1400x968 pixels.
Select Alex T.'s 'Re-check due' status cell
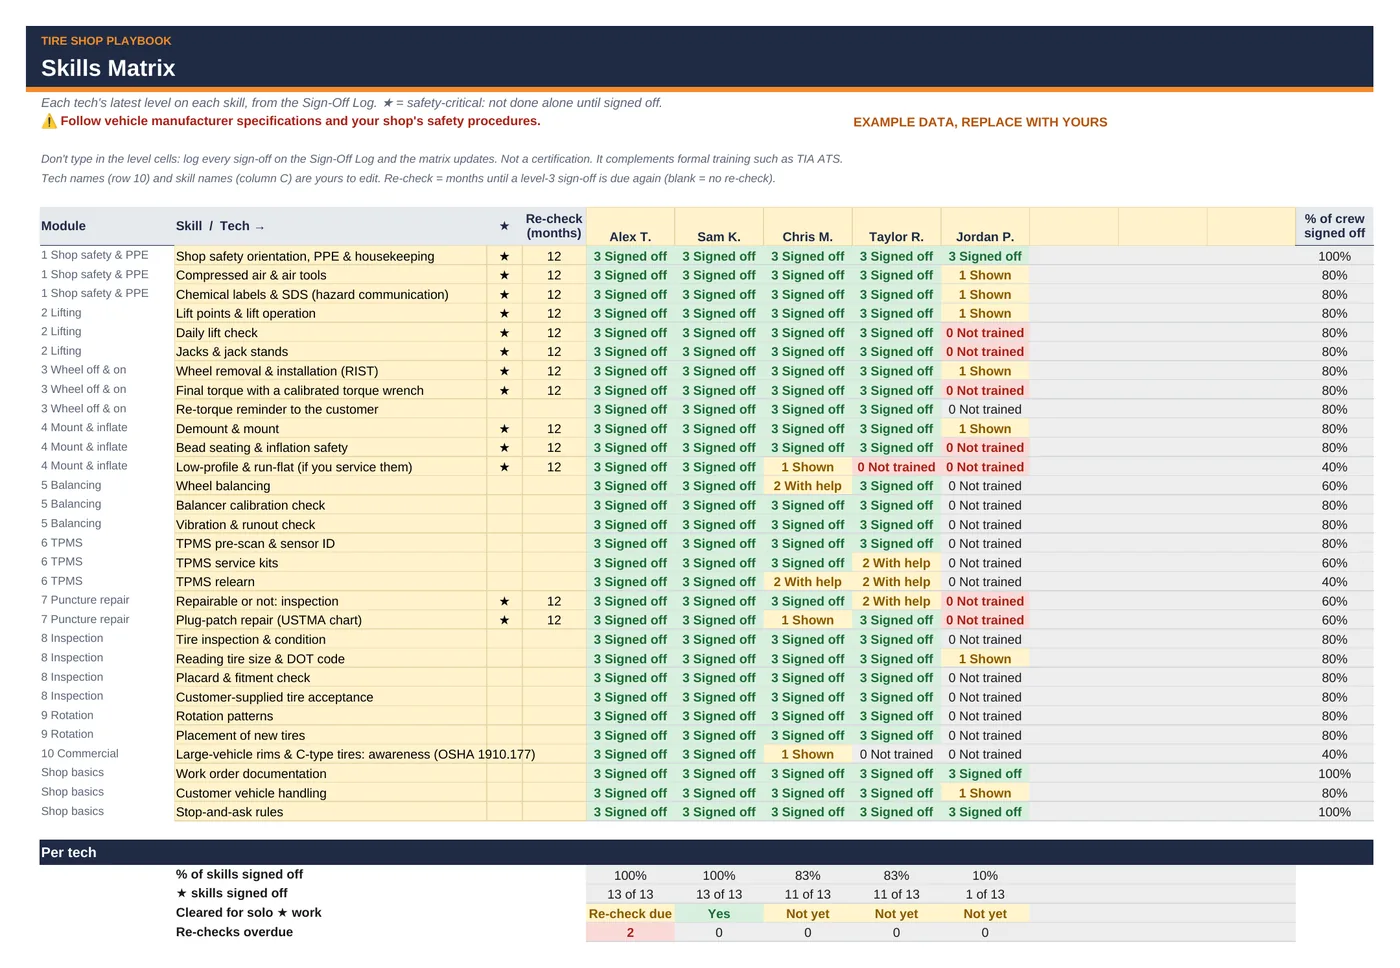coord(630,913)
